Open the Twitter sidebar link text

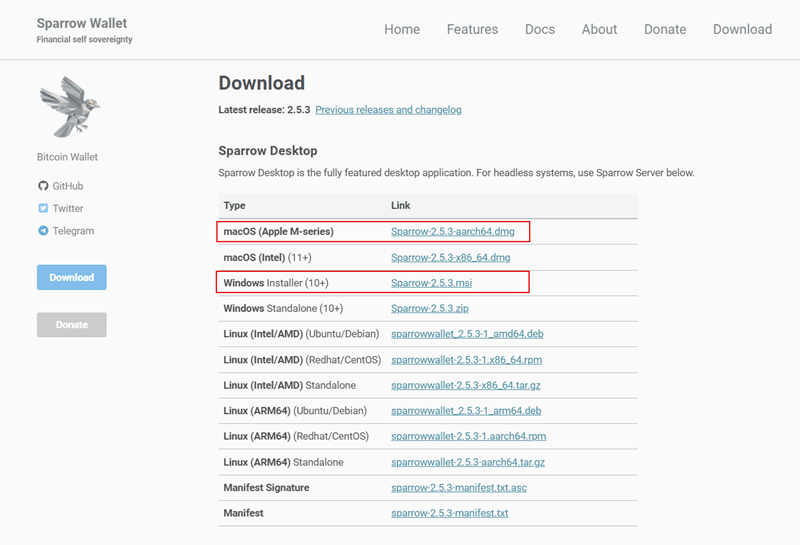68,208
